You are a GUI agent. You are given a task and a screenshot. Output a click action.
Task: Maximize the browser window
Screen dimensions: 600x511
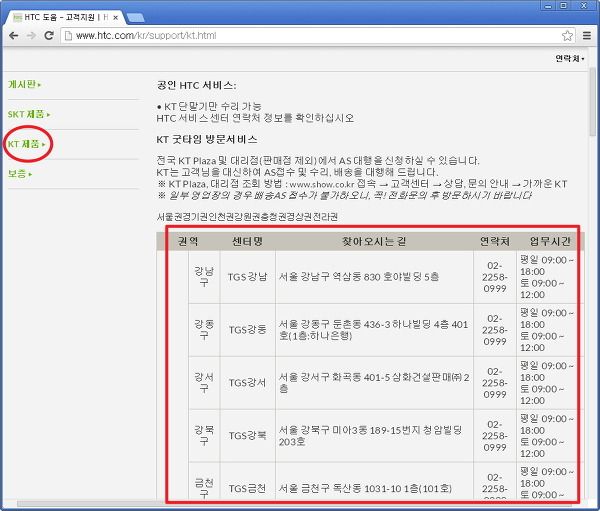tap(564, 6)
